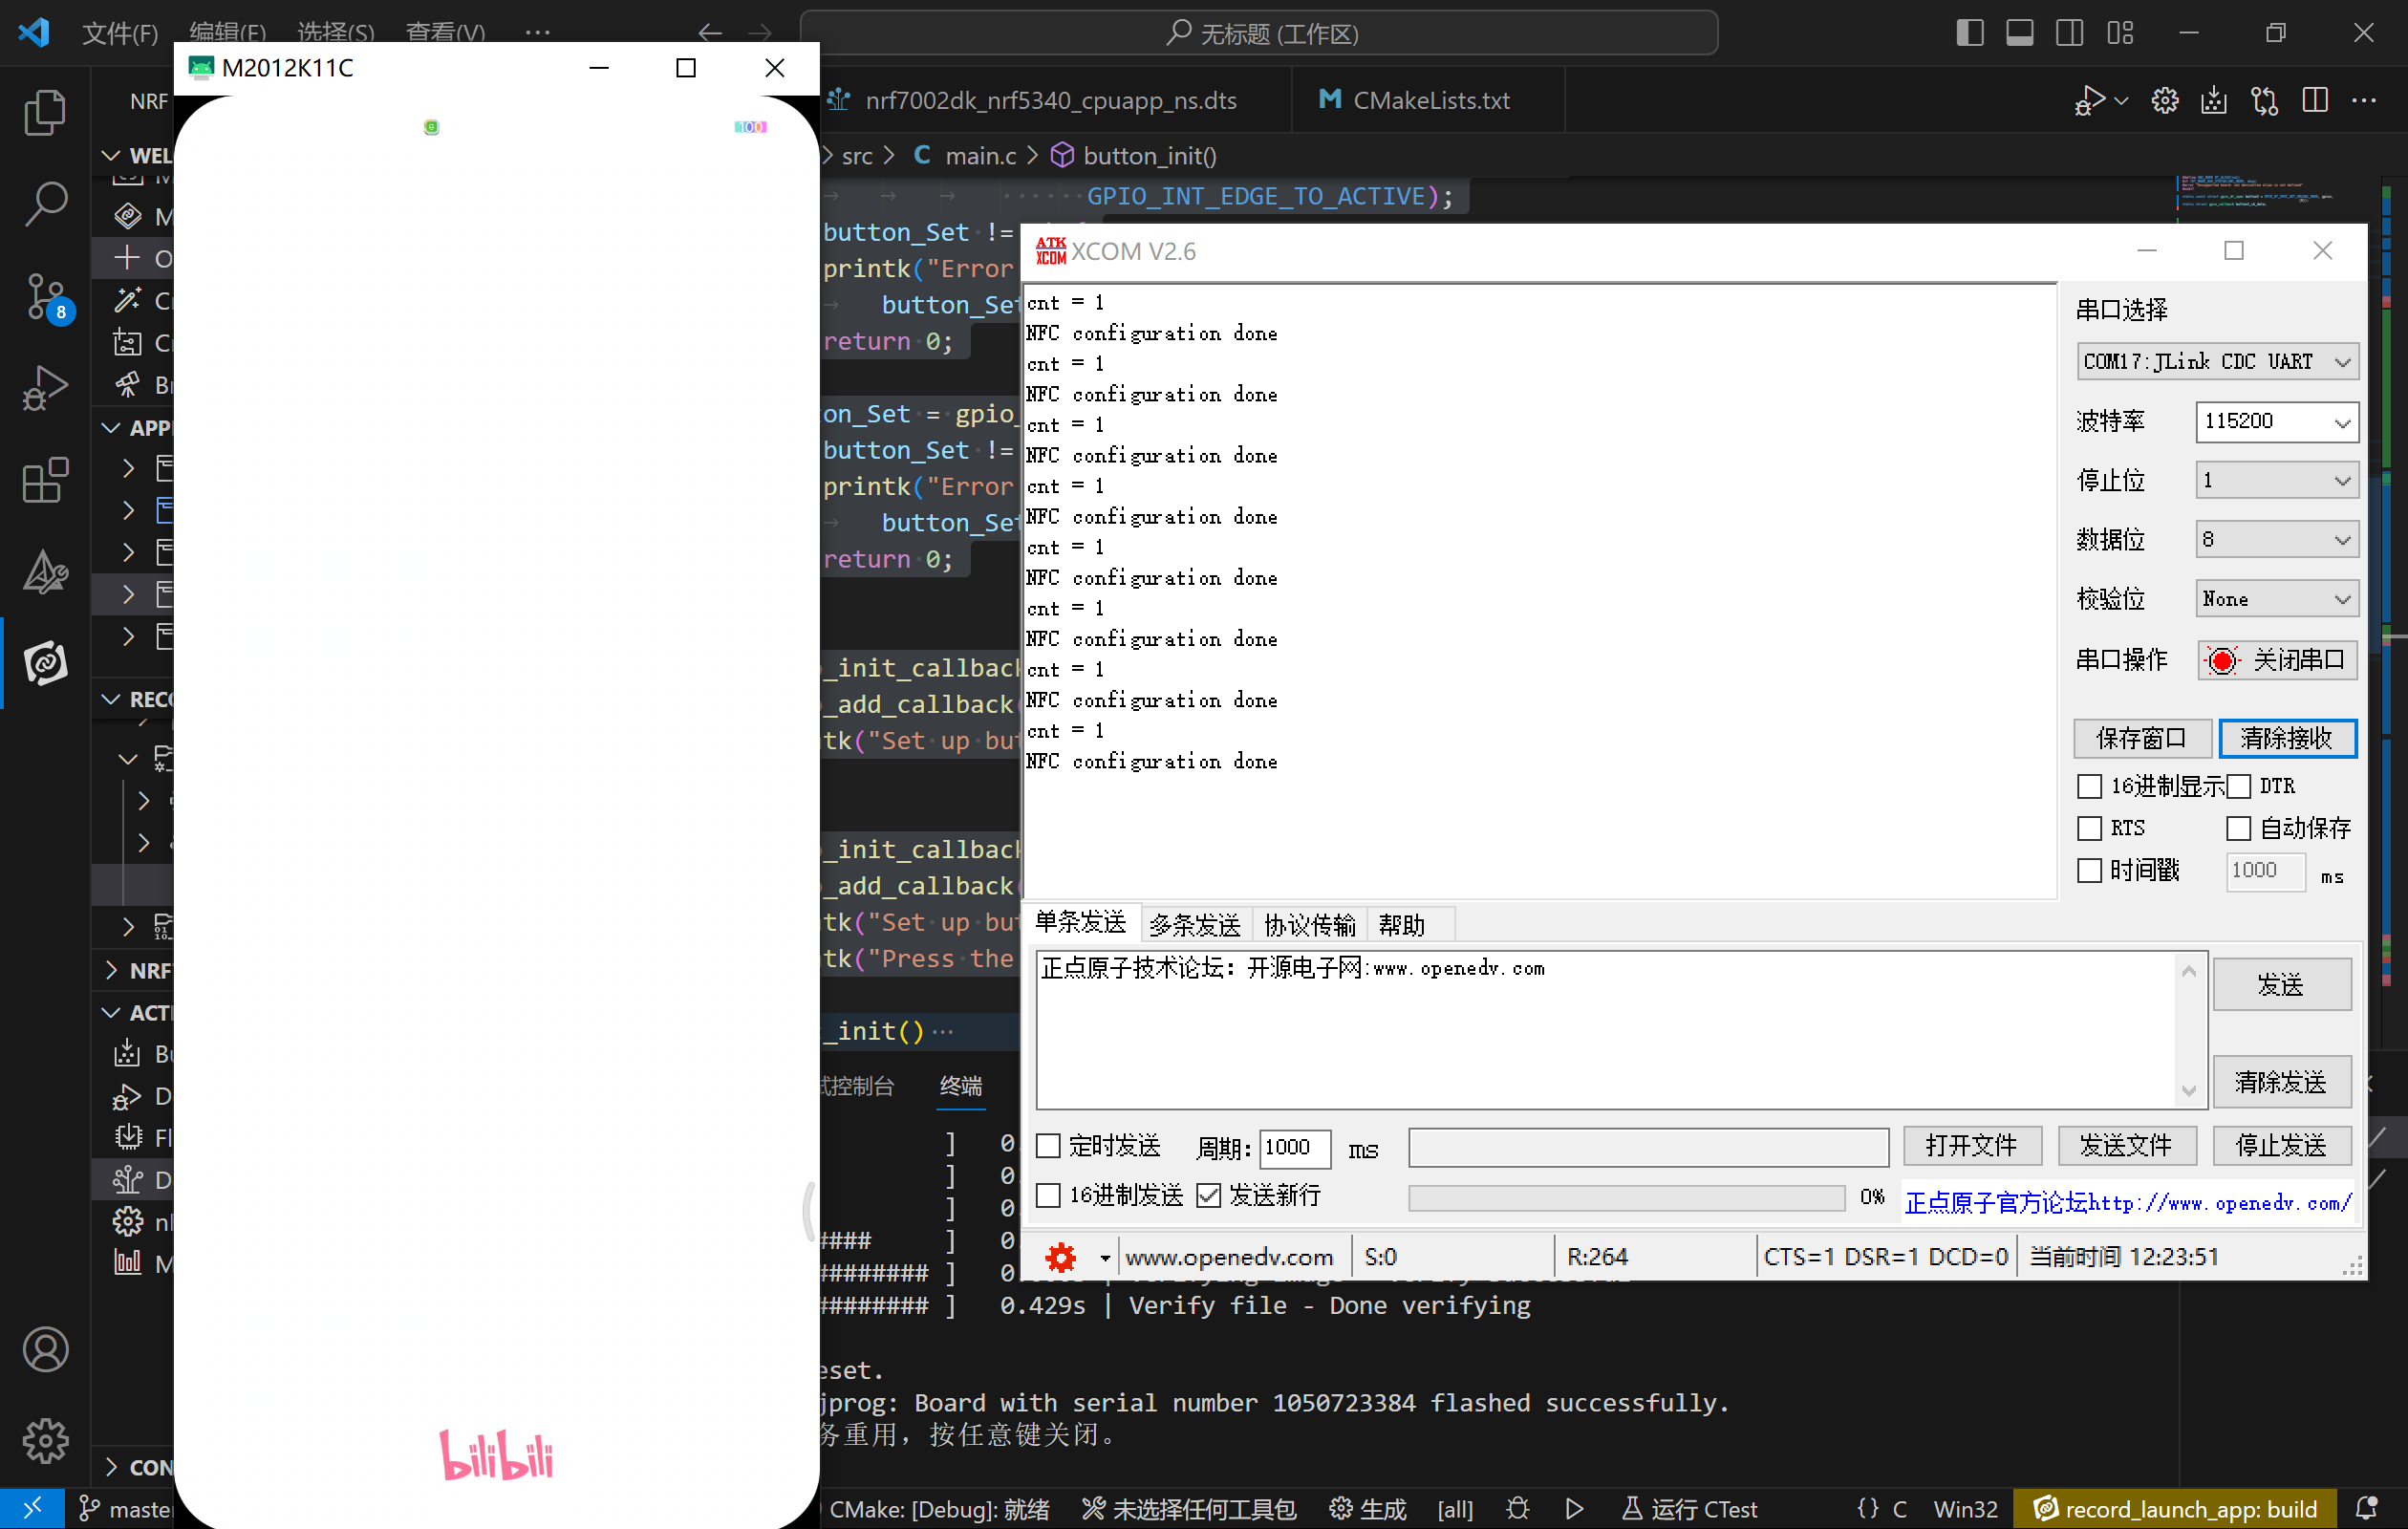Screen dimensions: 2408x1529
Task: Open the CMakeLists.txt editor tab
Action: coord(1429,100)
